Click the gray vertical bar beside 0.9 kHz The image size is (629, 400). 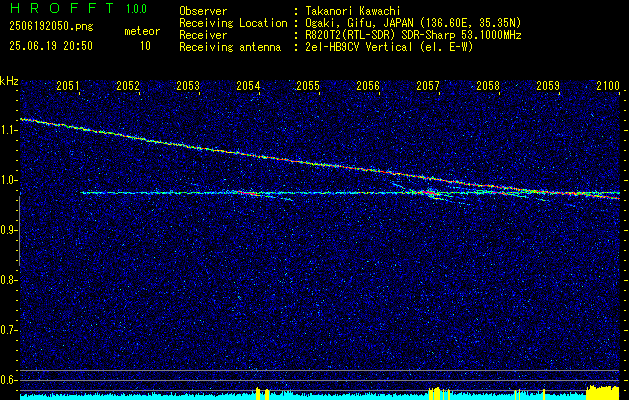click(x=19, y=231)
